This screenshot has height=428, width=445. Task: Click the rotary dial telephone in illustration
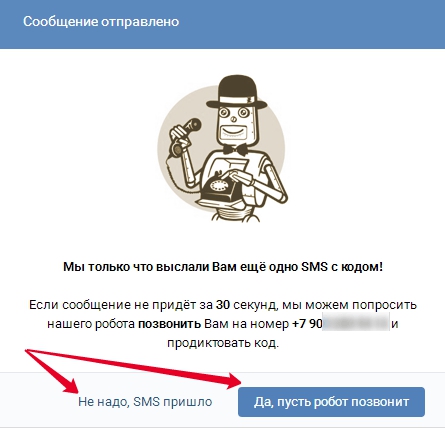tap(221, 188)
